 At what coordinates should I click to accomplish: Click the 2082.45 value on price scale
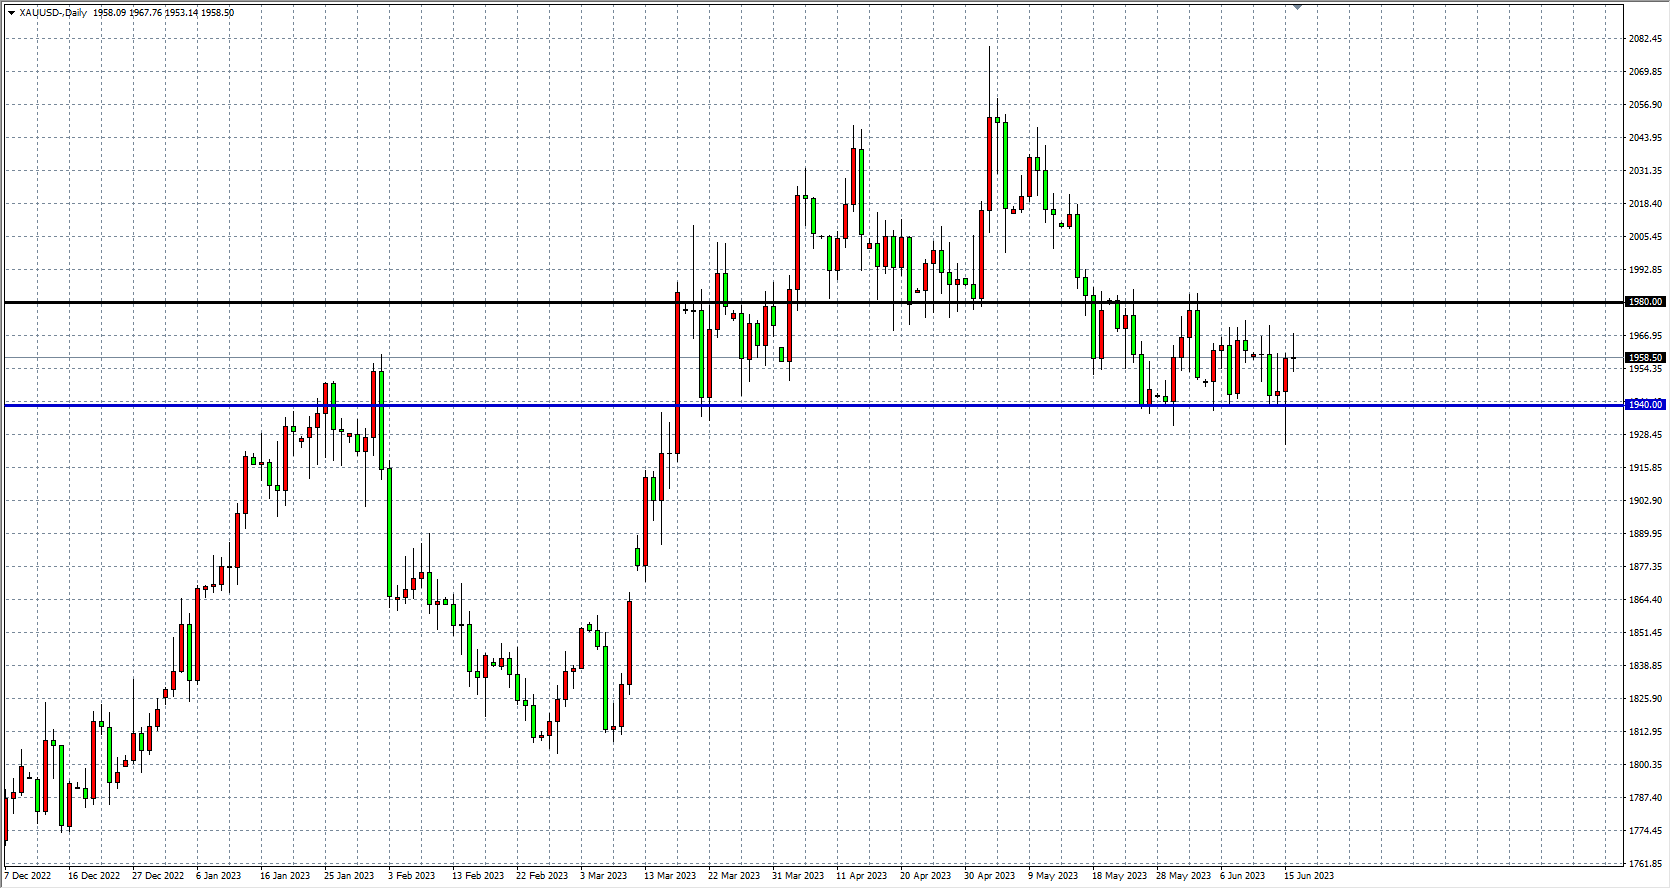(x=1645, y=39)
